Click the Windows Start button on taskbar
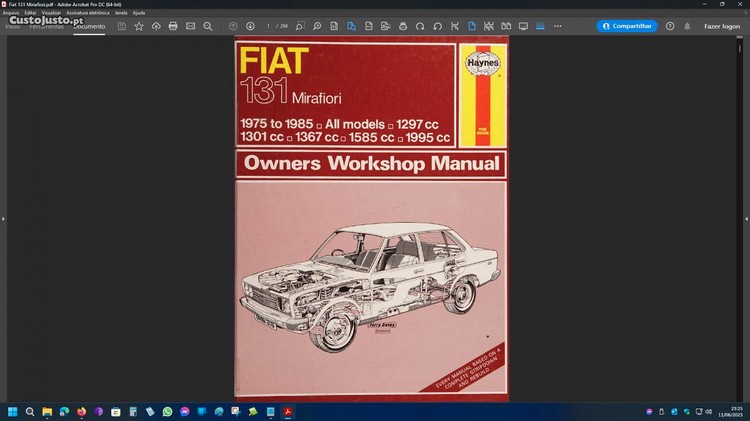This screenshot has height=421, width=750. point(12,411)
